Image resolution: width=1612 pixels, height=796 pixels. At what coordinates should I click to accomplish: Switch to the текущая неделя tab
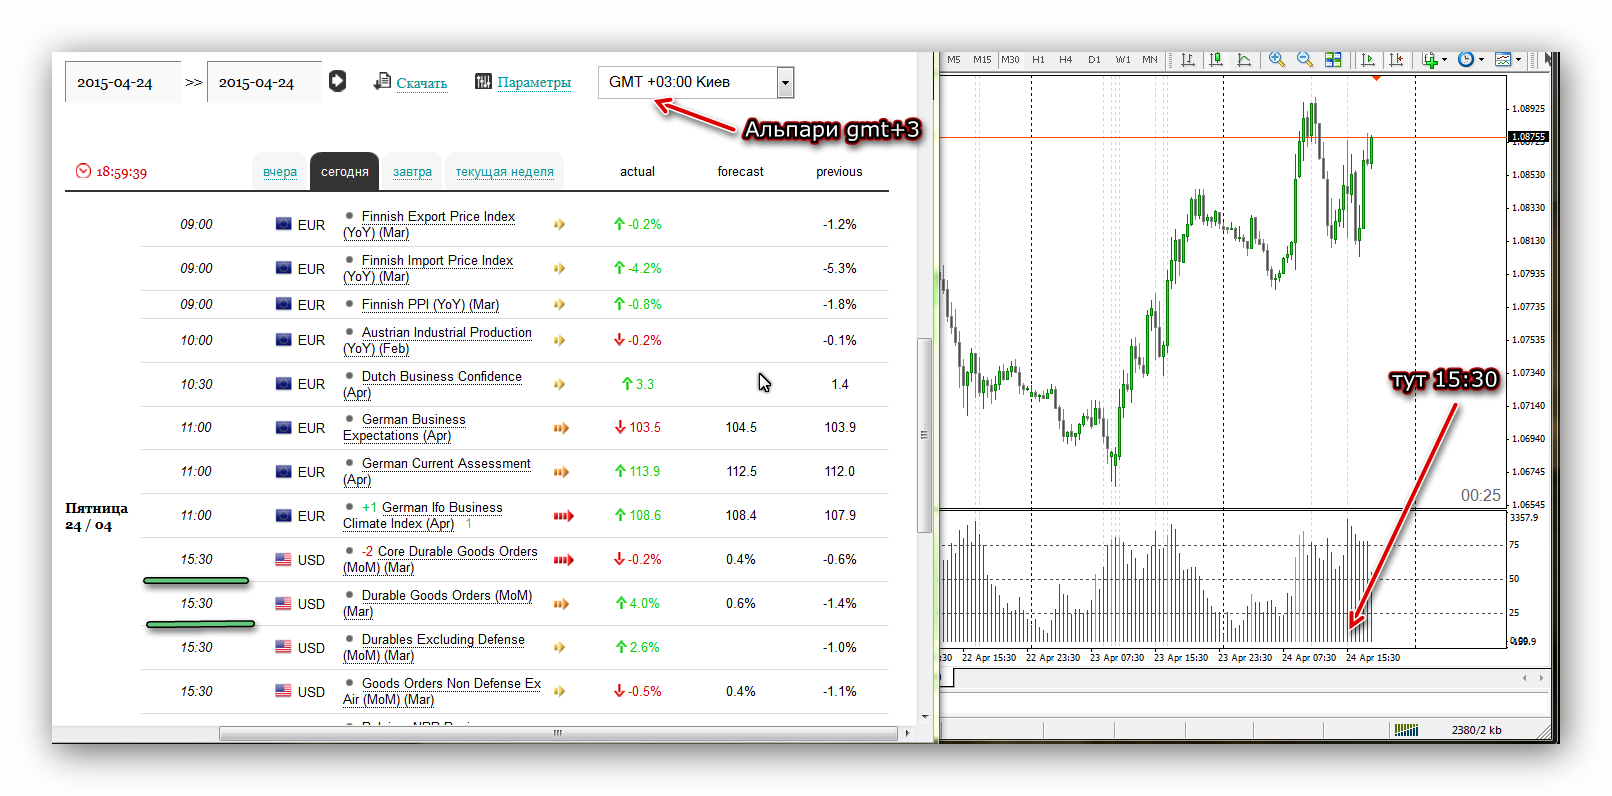(504, 171)
